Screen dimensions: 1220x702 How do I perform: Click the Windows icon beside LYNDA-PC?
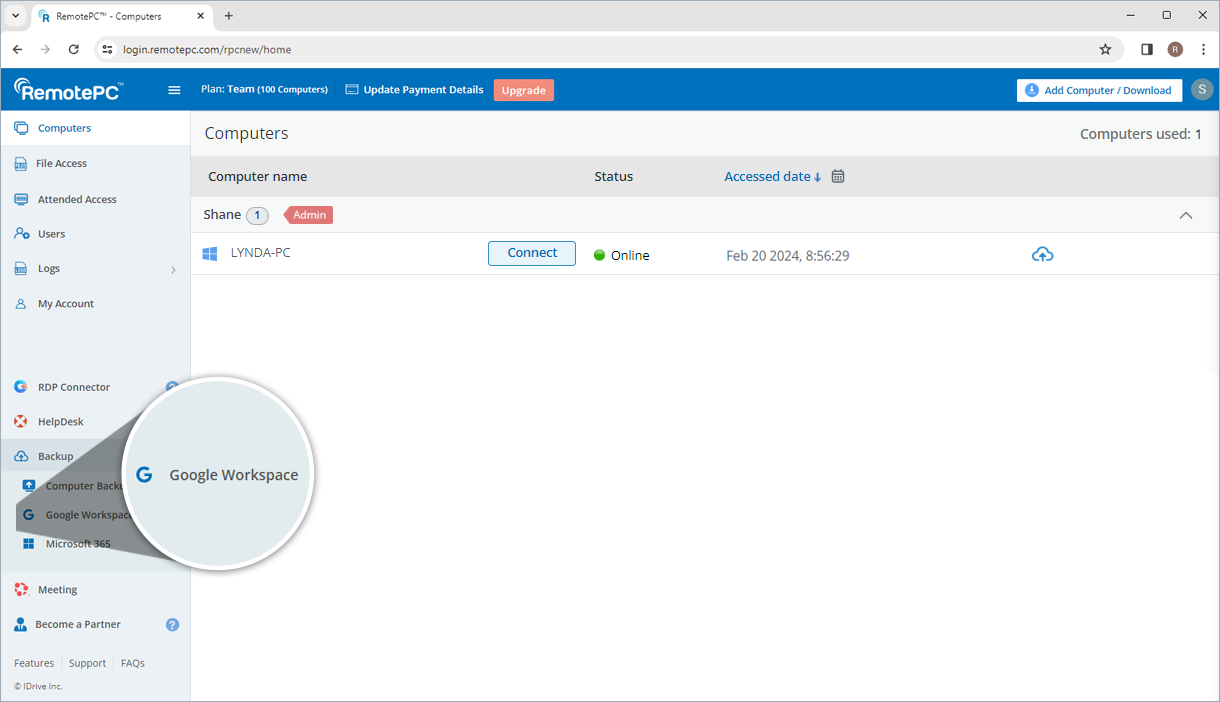tap(210, 254)
